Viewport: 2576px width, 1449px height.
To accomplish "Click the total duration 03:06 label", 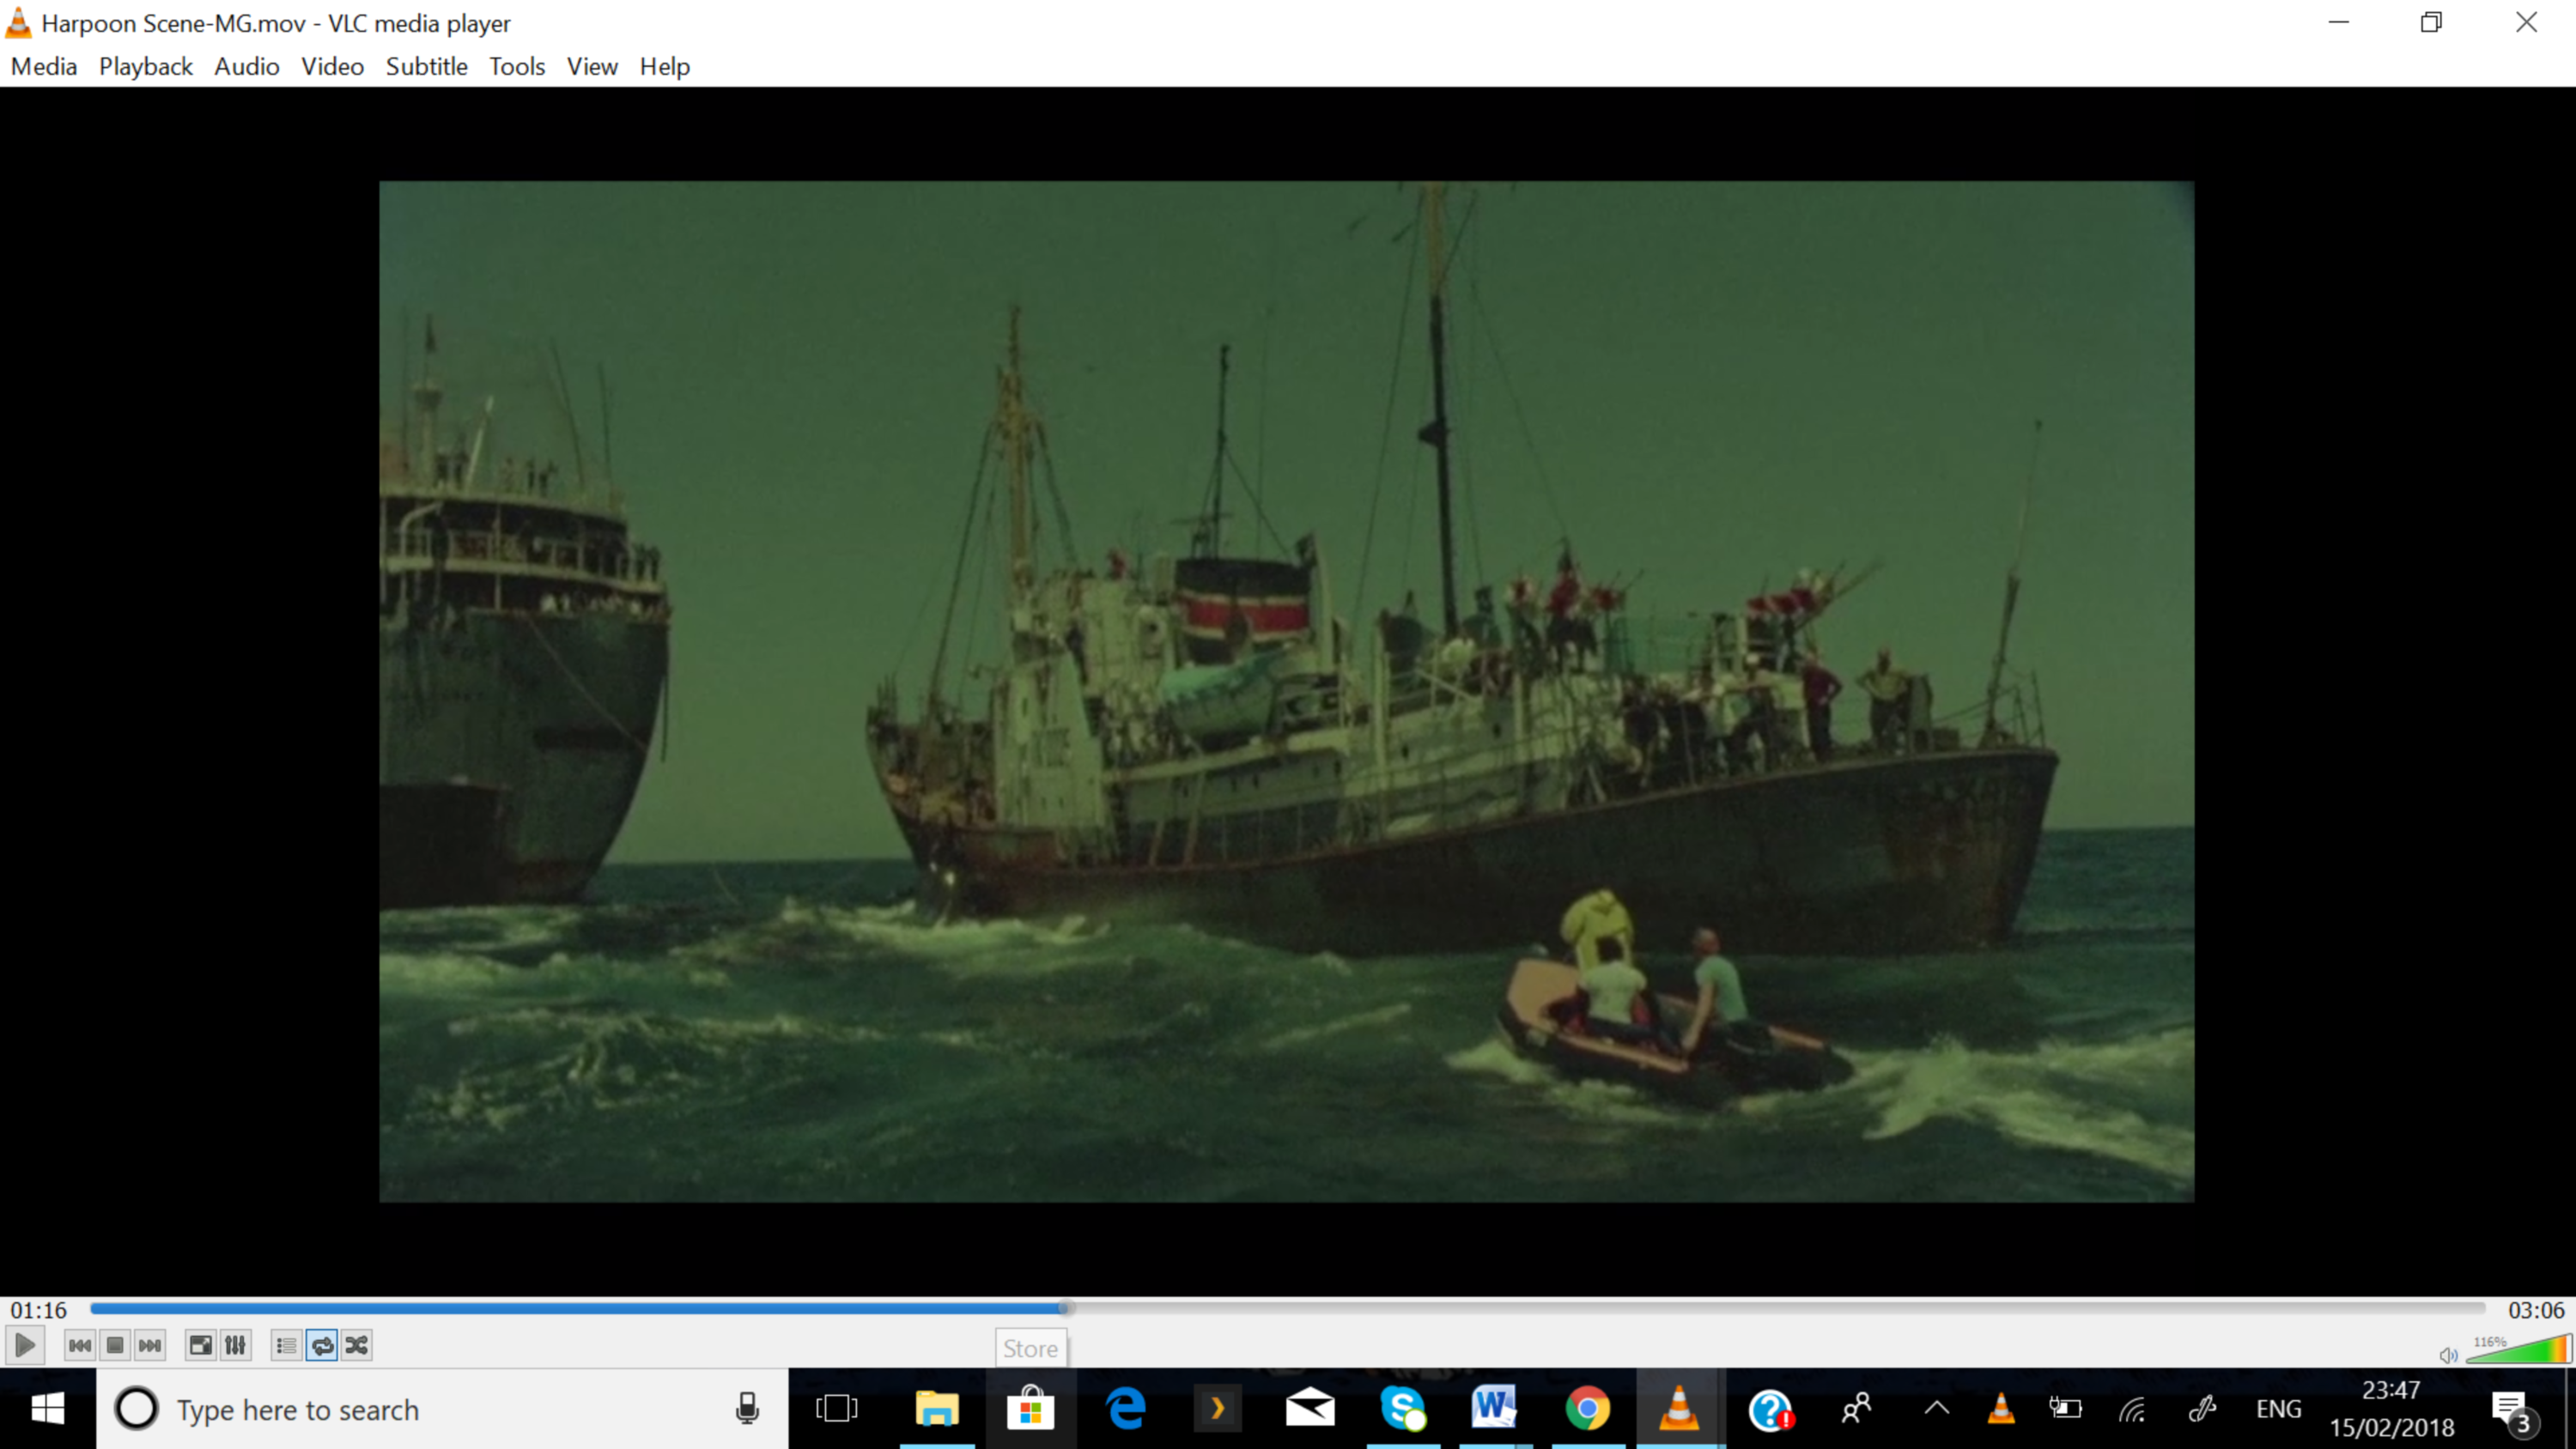I will coord(2536,1310).
